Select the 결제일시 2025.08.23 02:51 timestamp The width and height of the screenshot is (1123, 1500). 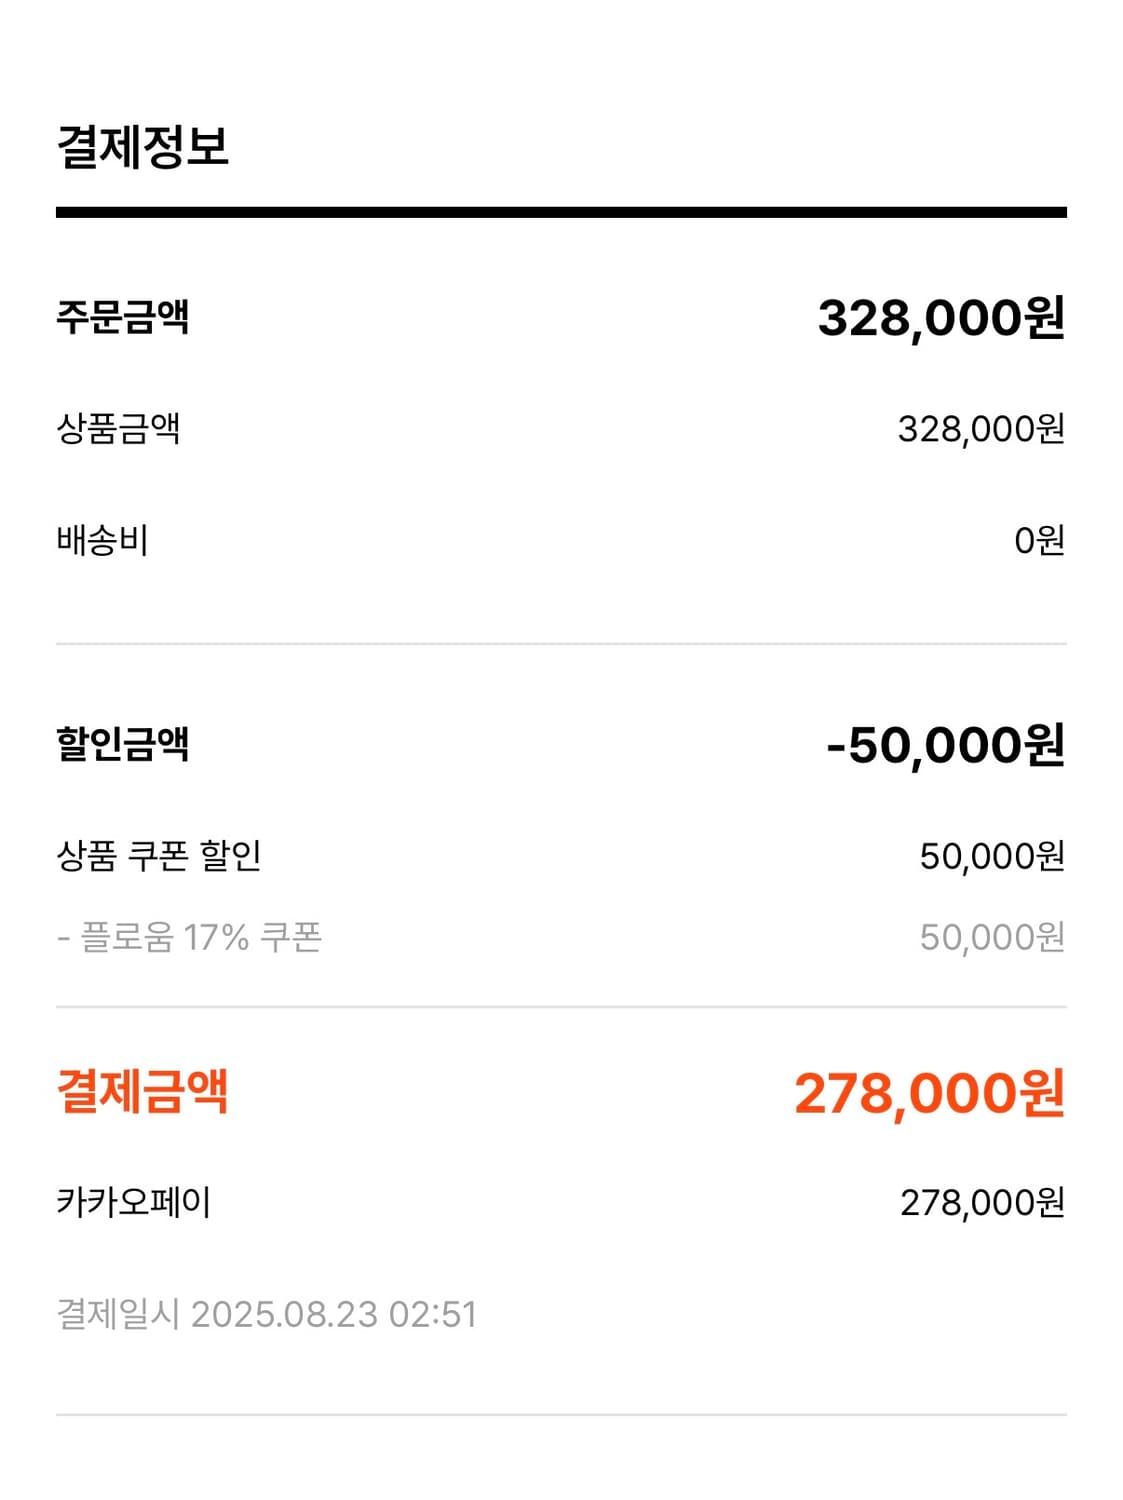point(267,1314)
